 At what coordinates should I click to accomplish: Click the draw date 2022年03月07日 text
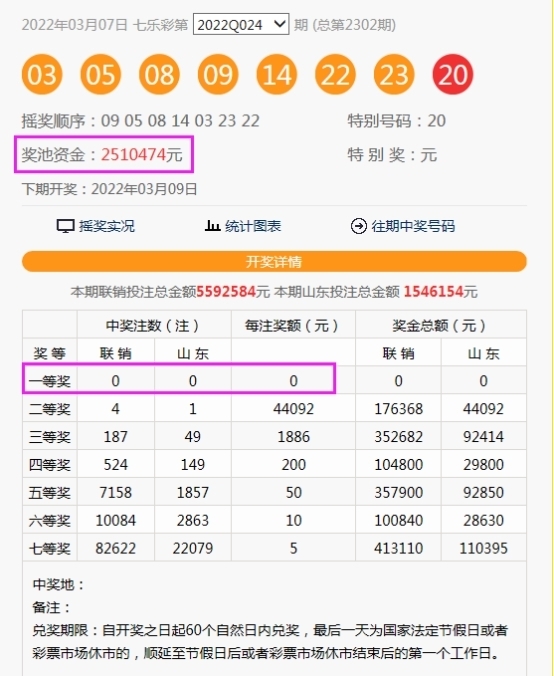75,25
